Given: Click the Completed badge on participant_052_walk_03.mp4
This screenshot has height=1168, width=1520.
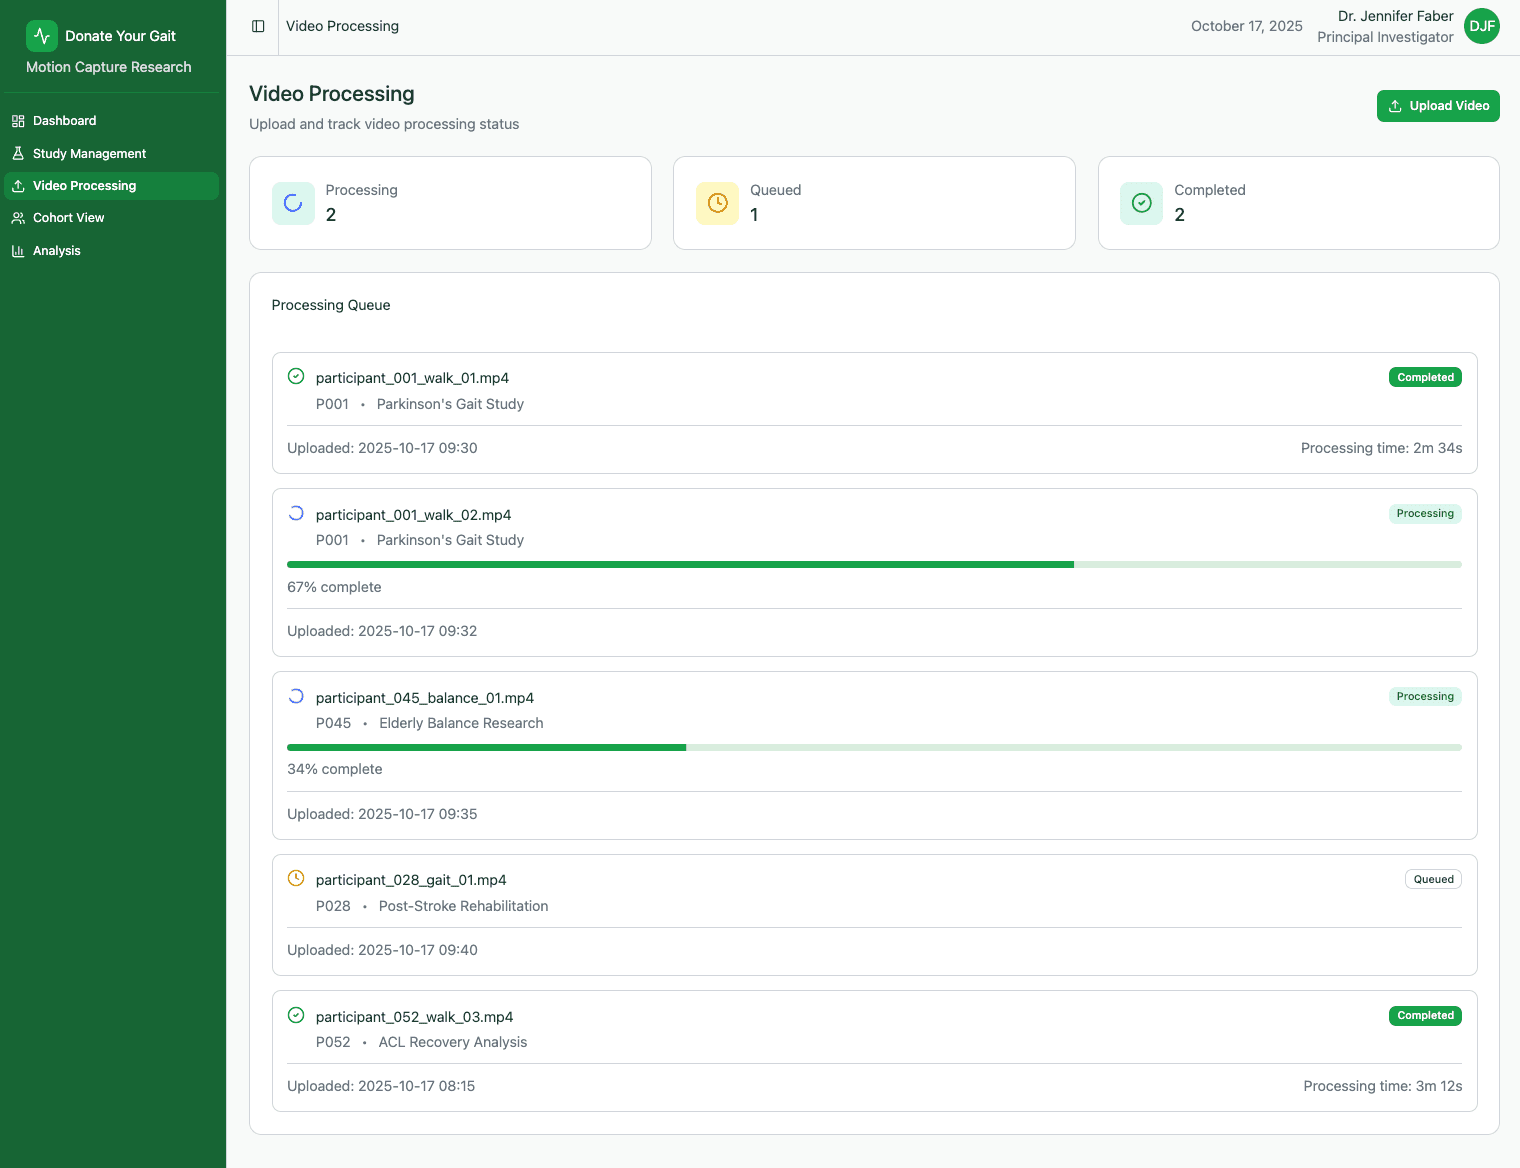Looking at the screenshot, I should [x=1425, y=1015].
